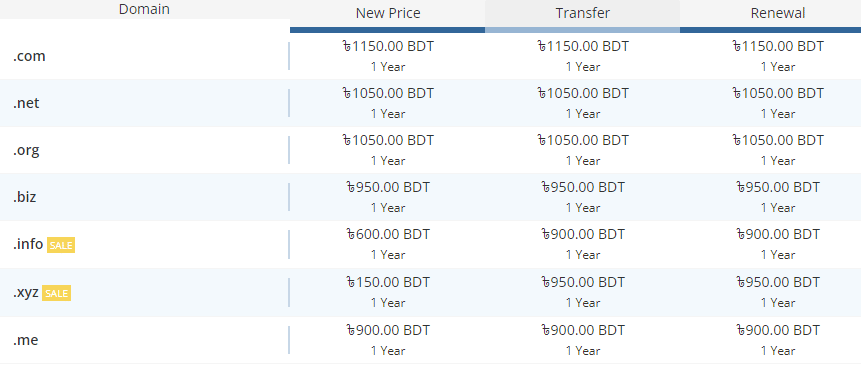Click the .xyz new price ৳150.00 BDT
This screenshot has width=861, height=368.
[388, 282]
